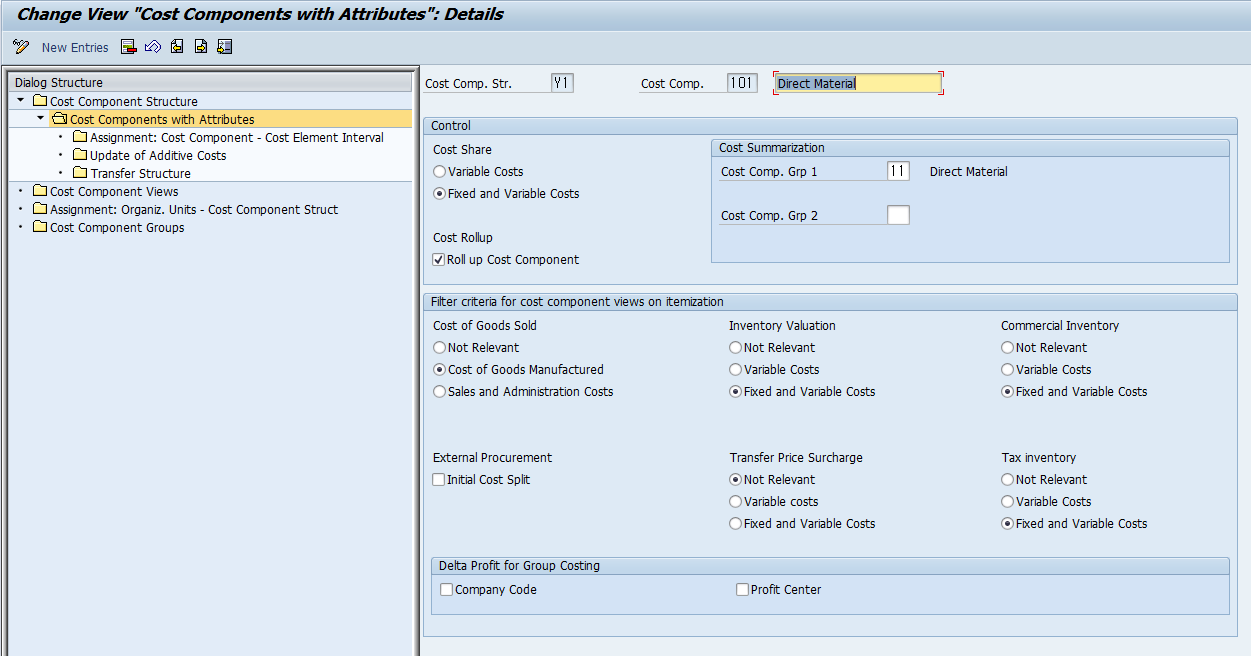Click the New Entries button

click(75, 46)
